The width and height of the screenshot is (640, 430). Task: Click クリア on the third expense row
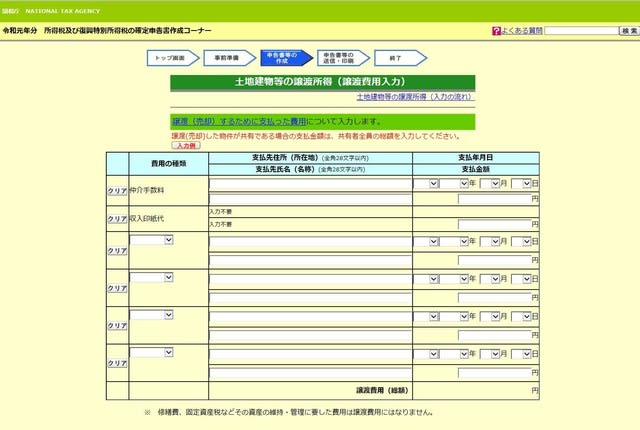click(x=117, y=250)
